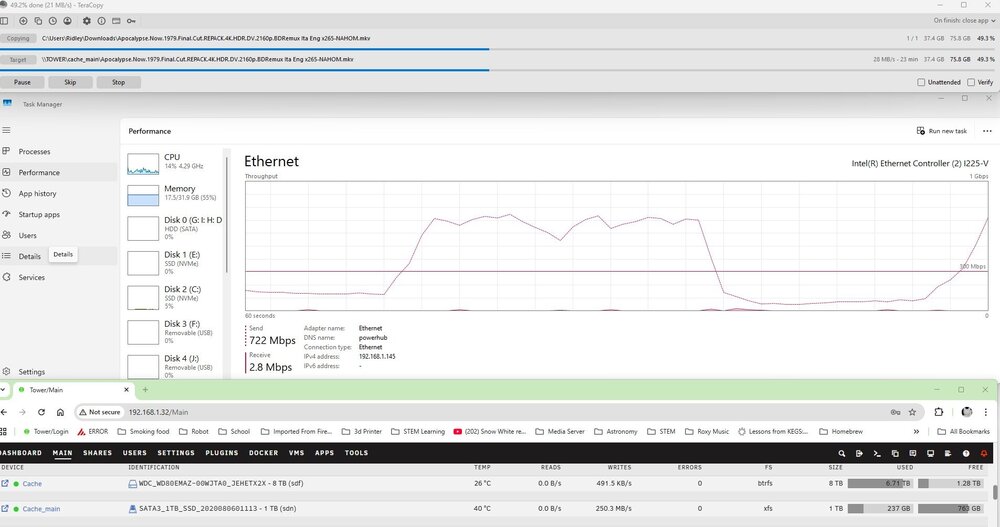The height and width of the screenshot is (527, 1000).
Task: Click TeraCopy add files plus icon
Action: point(23,21)
